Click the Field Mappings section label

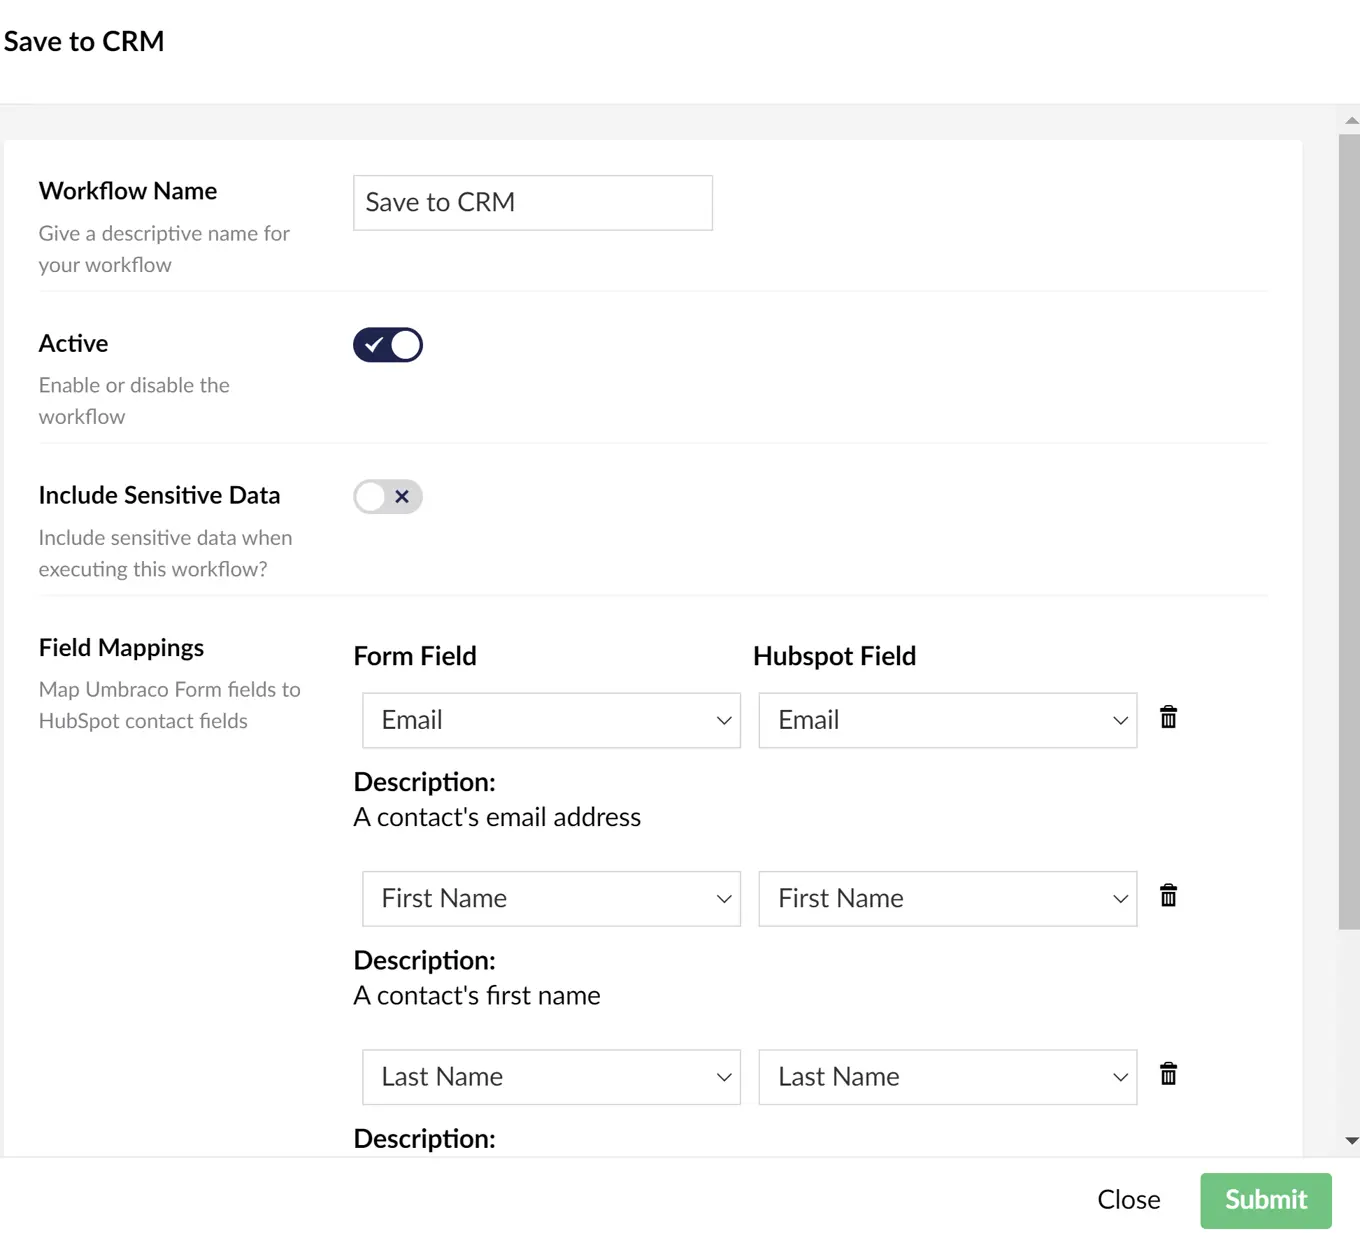coord(121,648)
